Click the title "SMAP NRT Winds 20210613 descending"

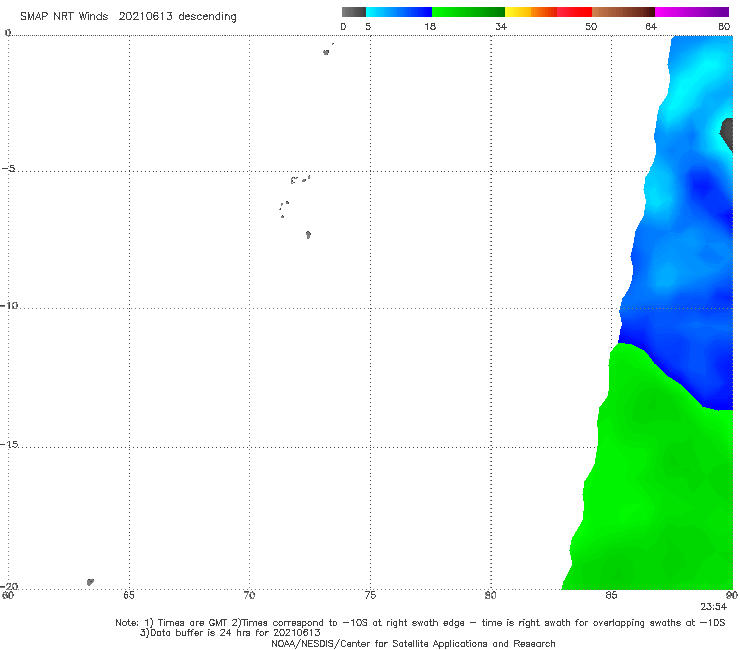click(128, 16)
